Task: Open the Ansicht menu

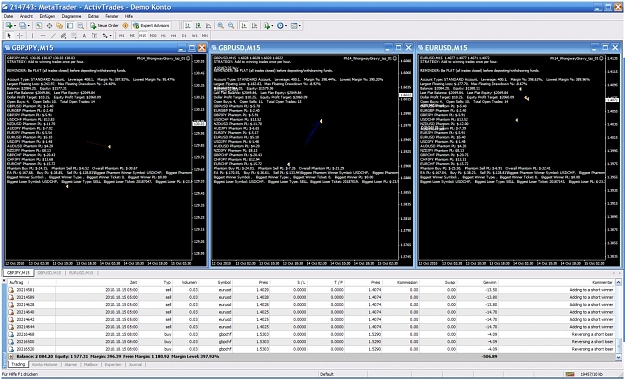Action: click(x=26, y=16)
